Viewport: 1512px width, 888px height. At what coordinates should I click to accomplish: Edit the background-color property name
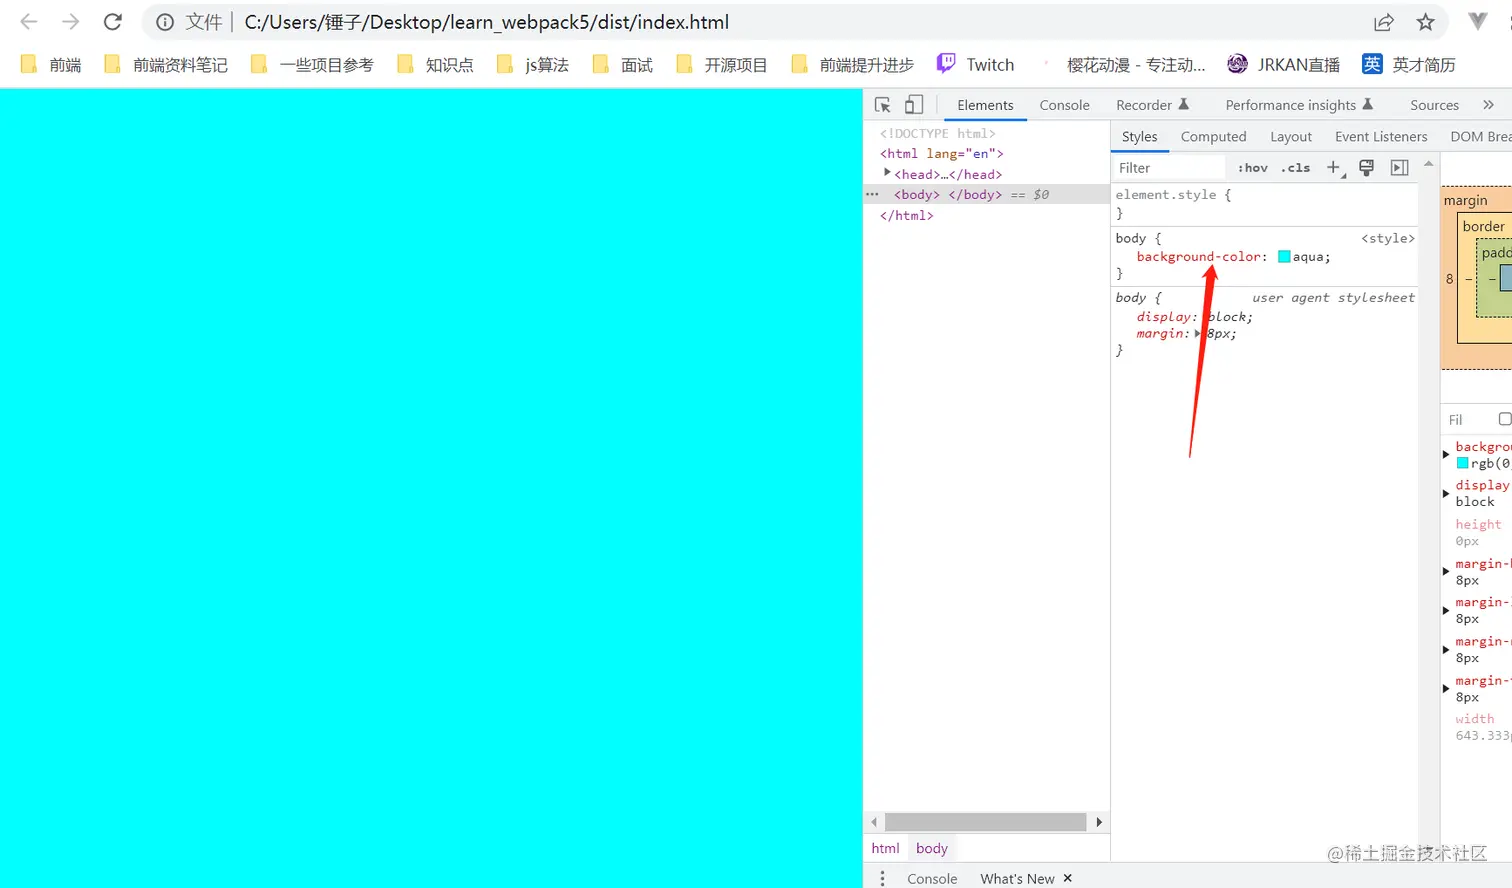coord(1199,257)
